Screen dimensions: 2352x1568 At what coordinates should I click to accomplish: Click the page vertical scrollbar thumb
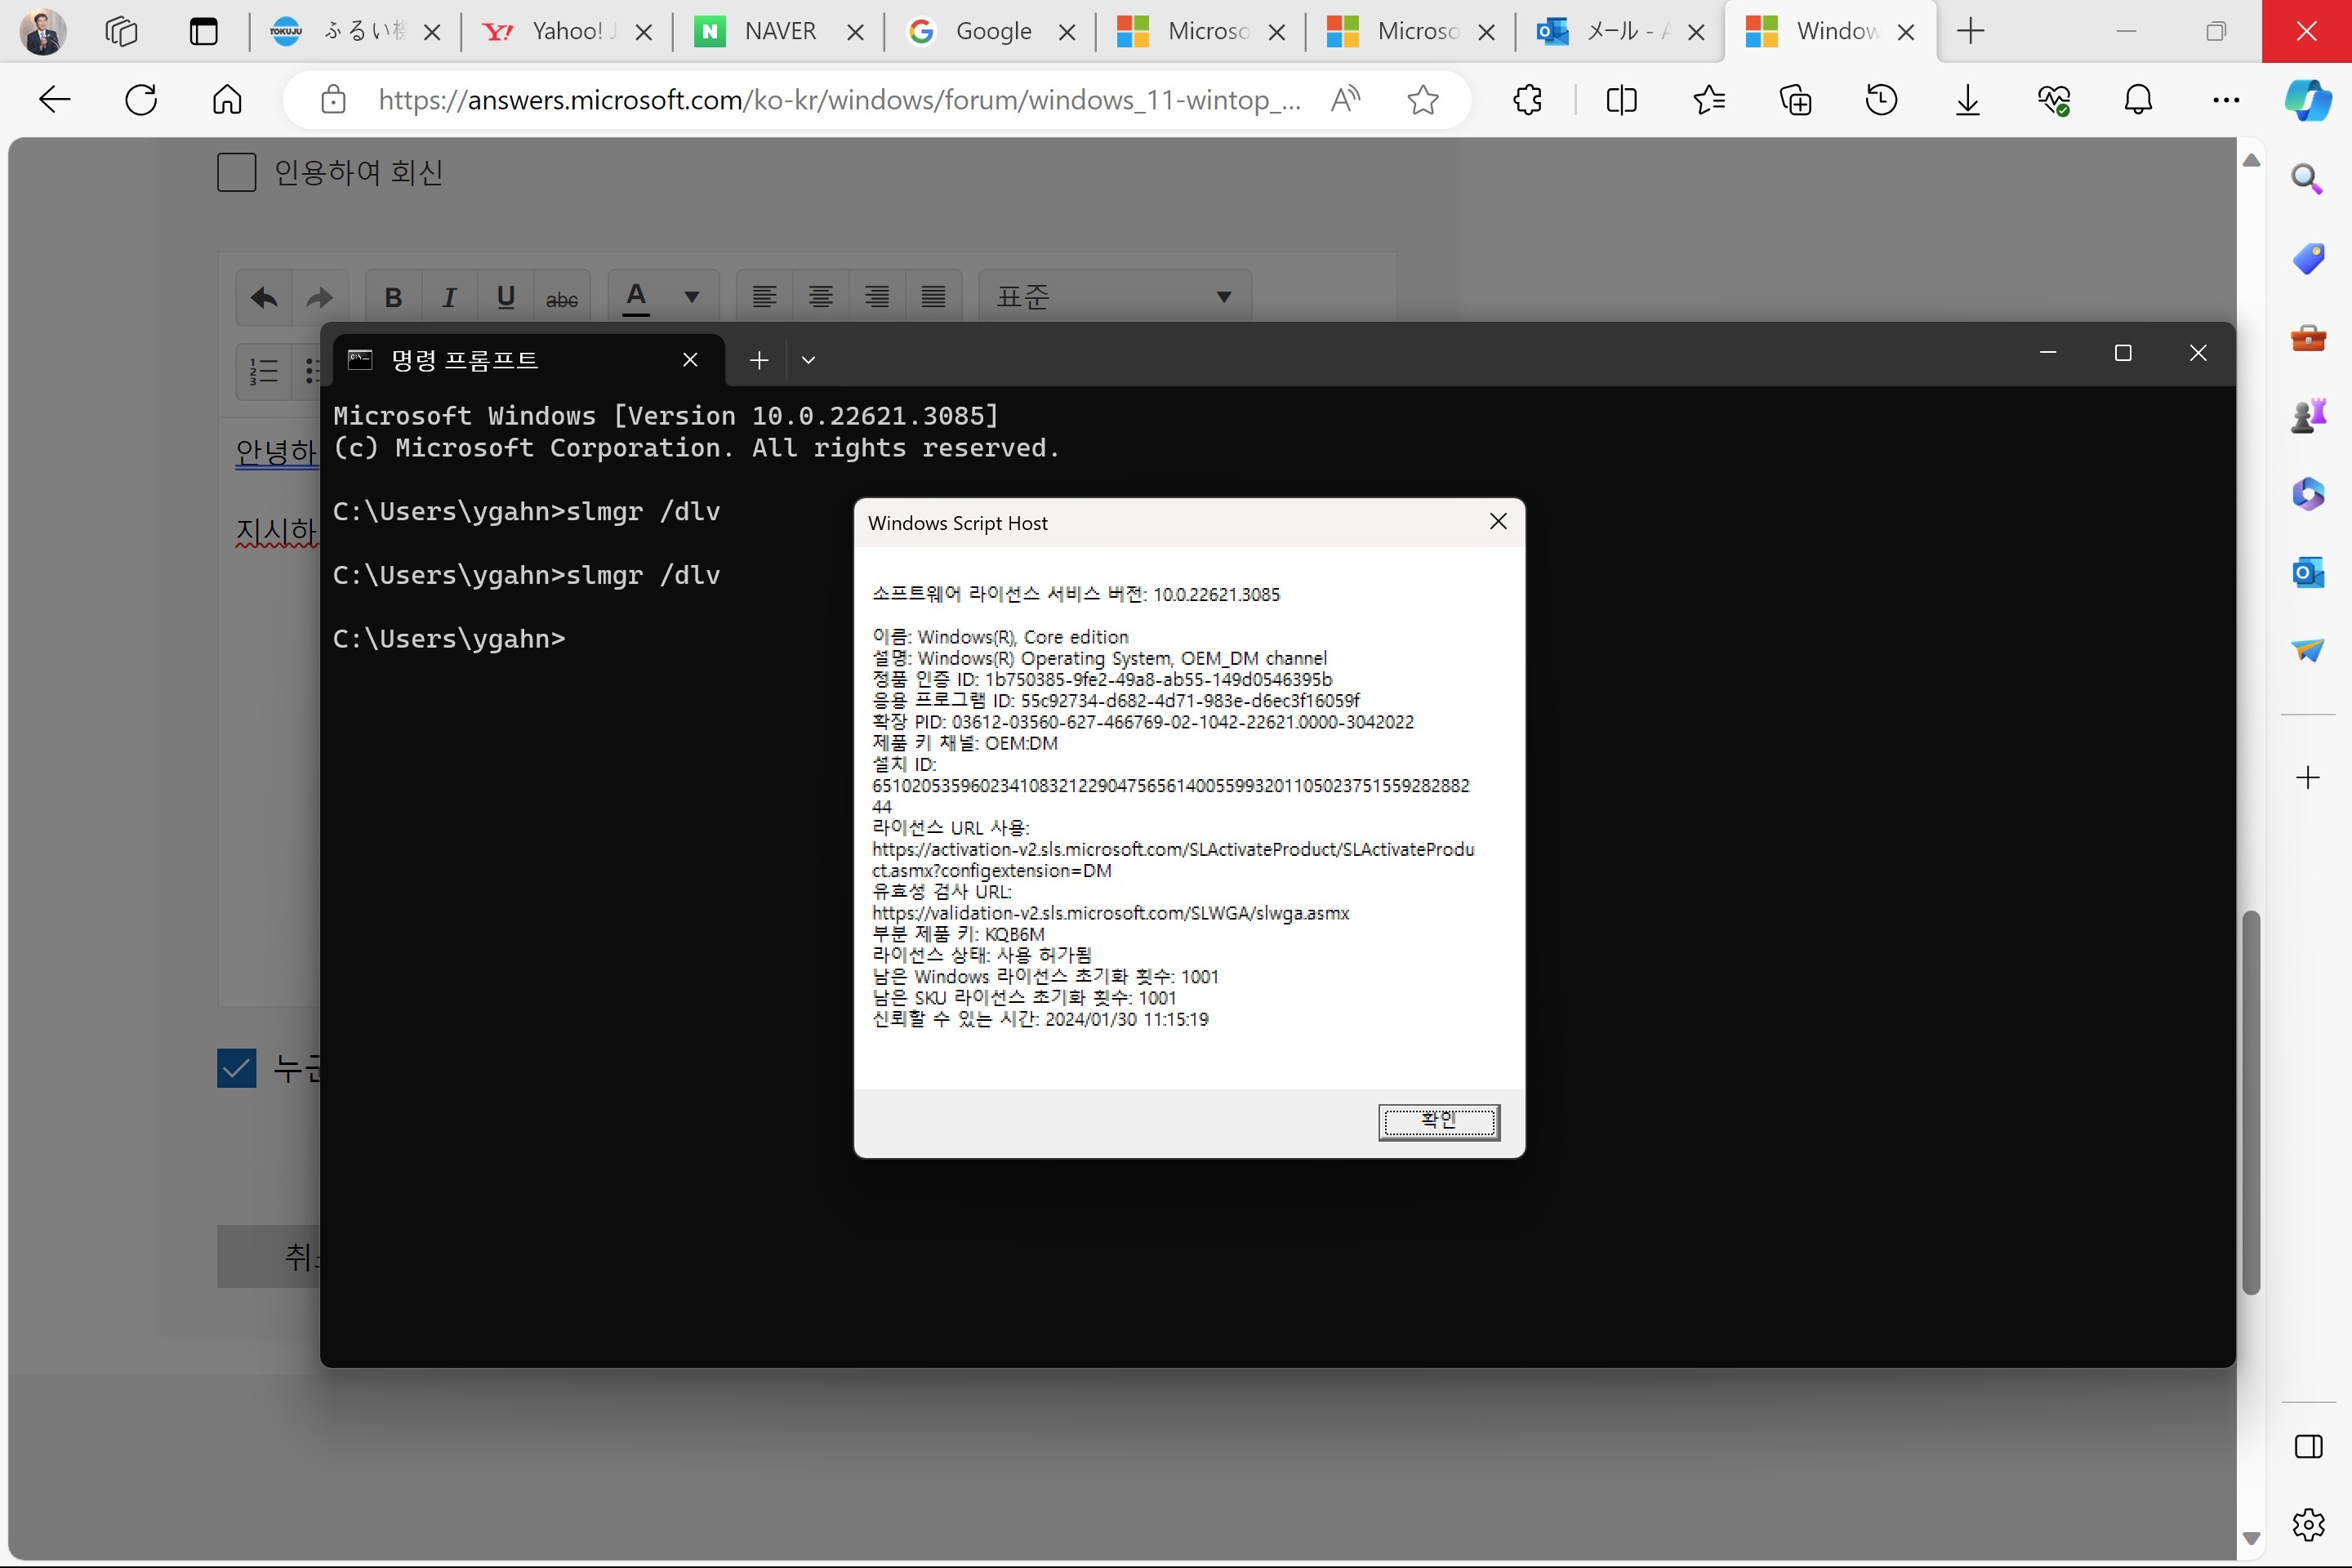pos(2250,1102)
